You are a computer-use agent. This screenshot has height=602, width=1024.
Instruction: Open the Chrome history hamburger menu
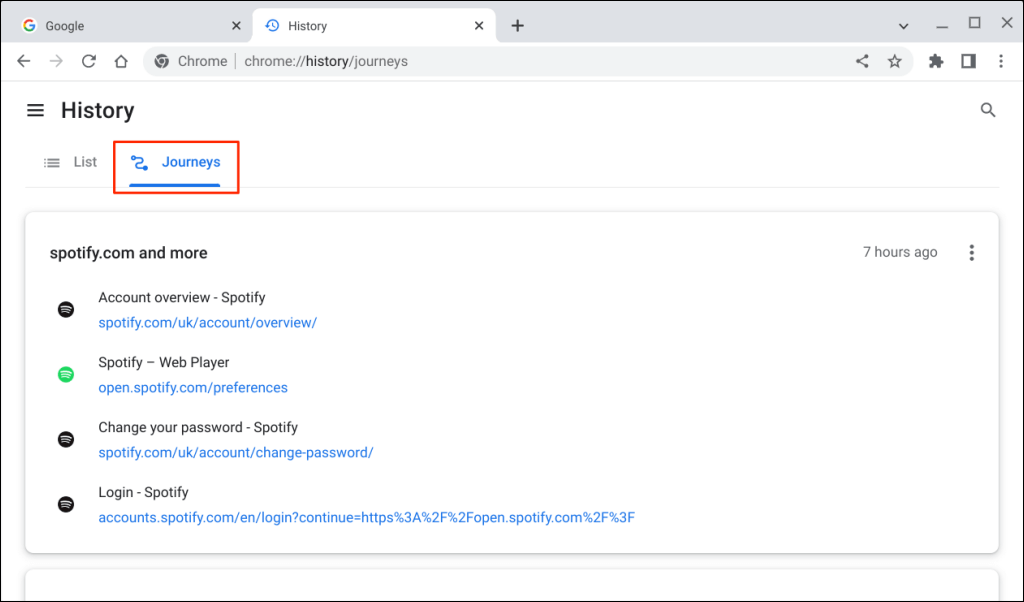[35, 110]
